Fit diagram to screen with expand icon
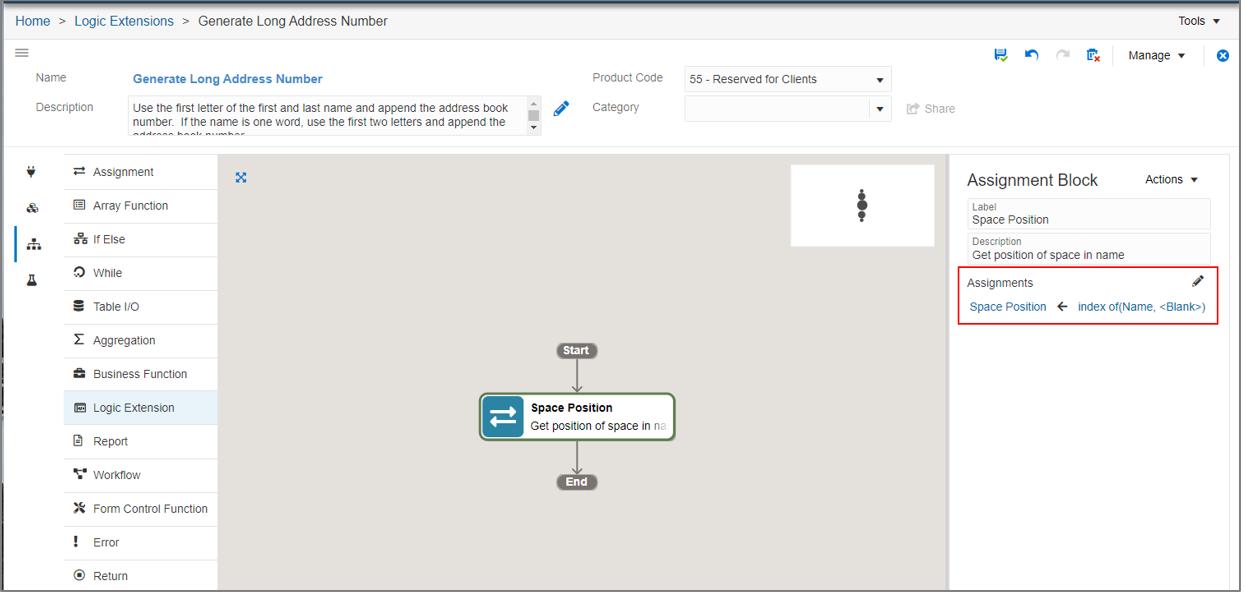1246x595 pixels. click(241, 177)
